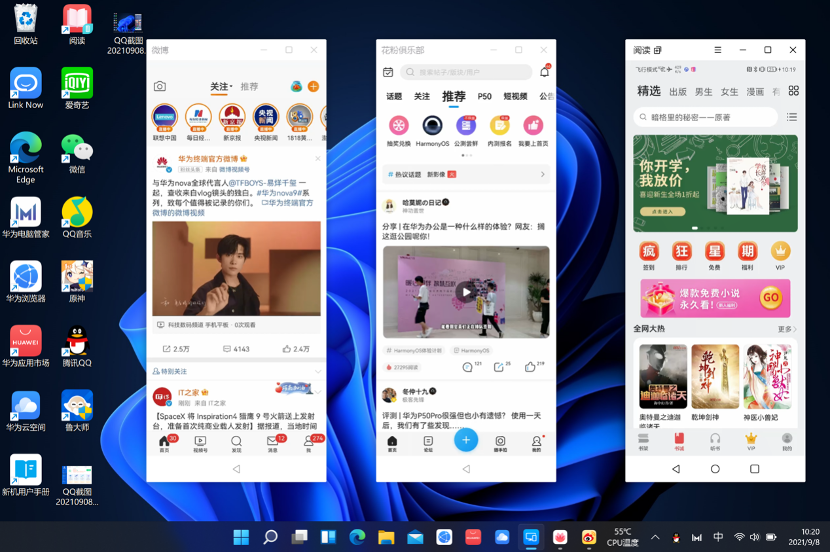Open 公测尝鲜 icon in 花粉俱乐部

(466, 125)
